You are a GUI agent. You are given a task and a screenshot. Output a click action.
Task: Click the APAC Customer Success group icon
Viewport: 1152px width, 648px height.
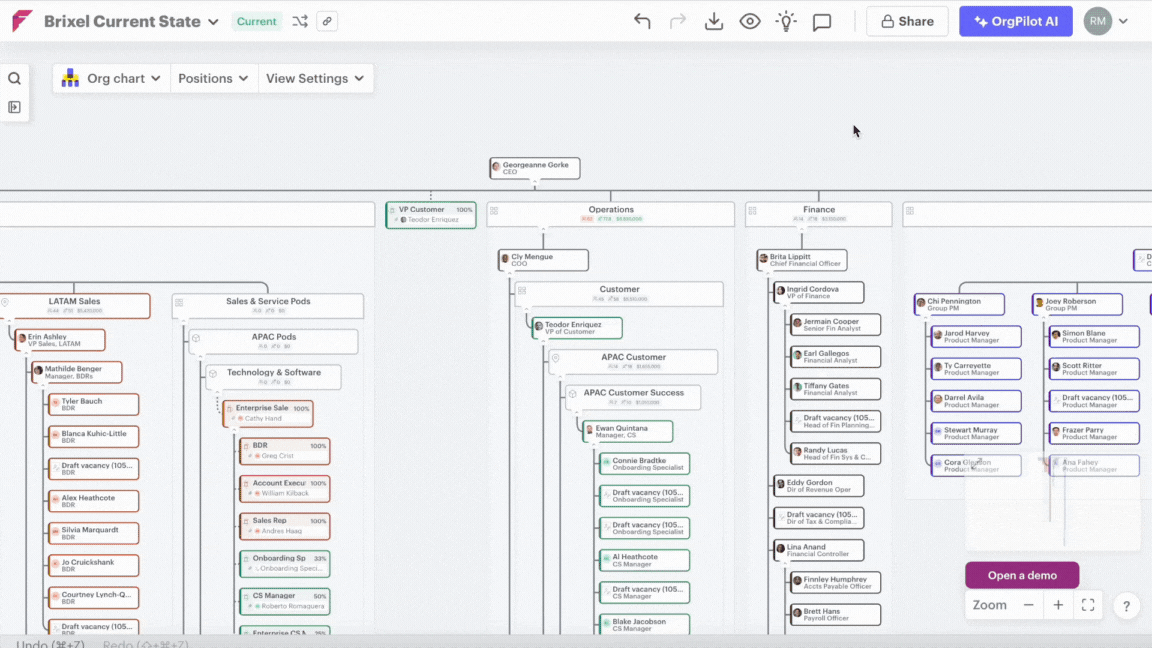click(x=572, y=394)
